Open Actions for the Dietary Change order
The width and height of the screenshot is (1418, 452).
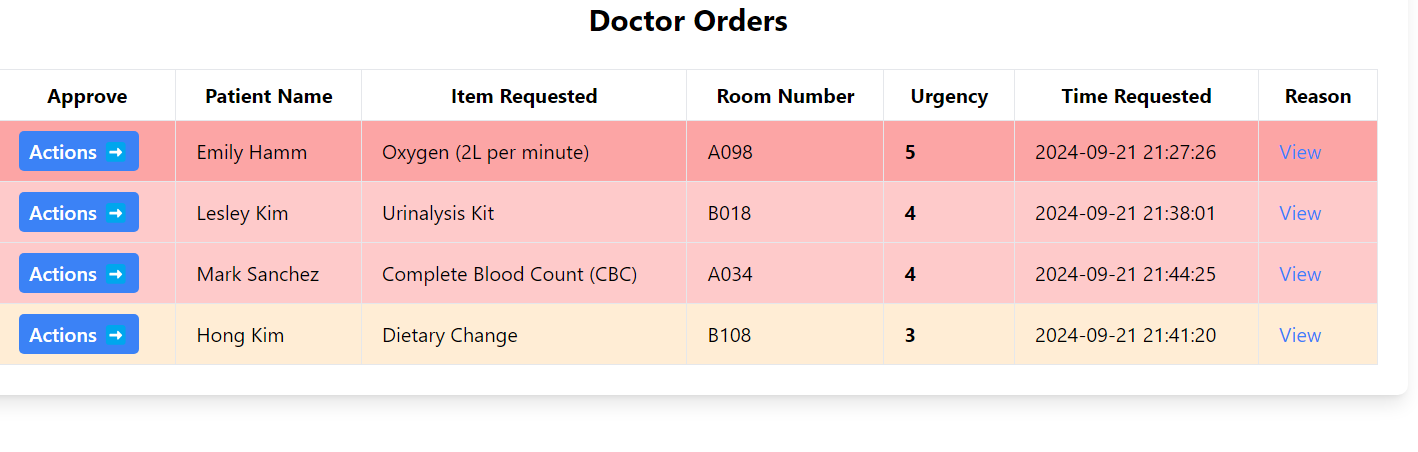pos(78,335)
